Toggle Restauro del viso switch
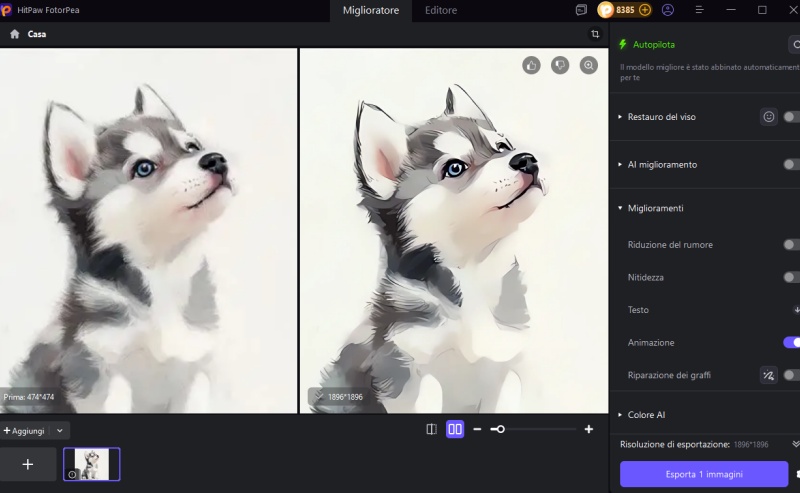800x493 pixels. coord(792,117)
